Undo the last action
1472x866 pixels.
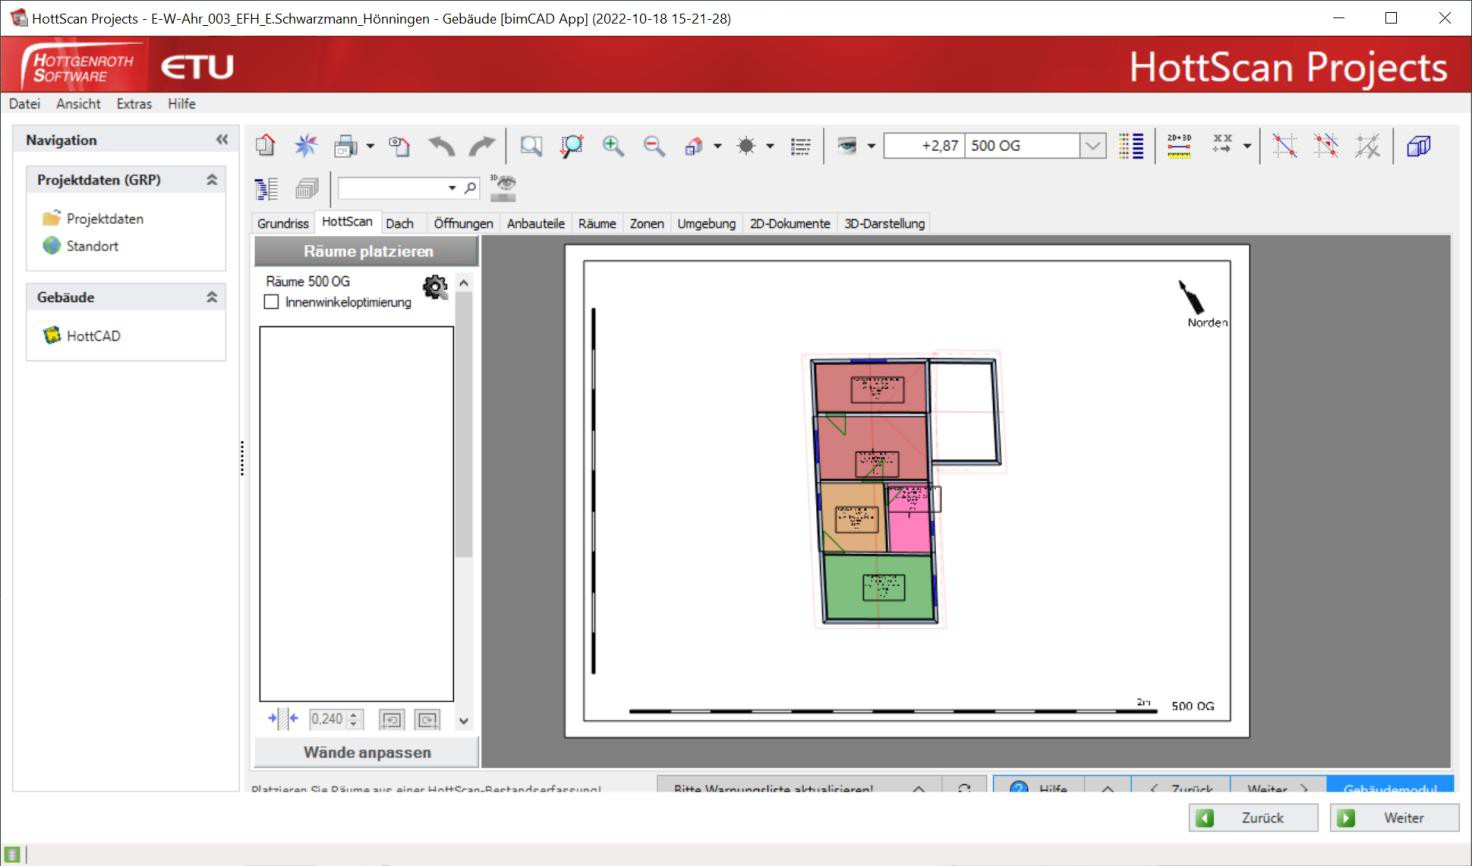[x=441, y=146]
